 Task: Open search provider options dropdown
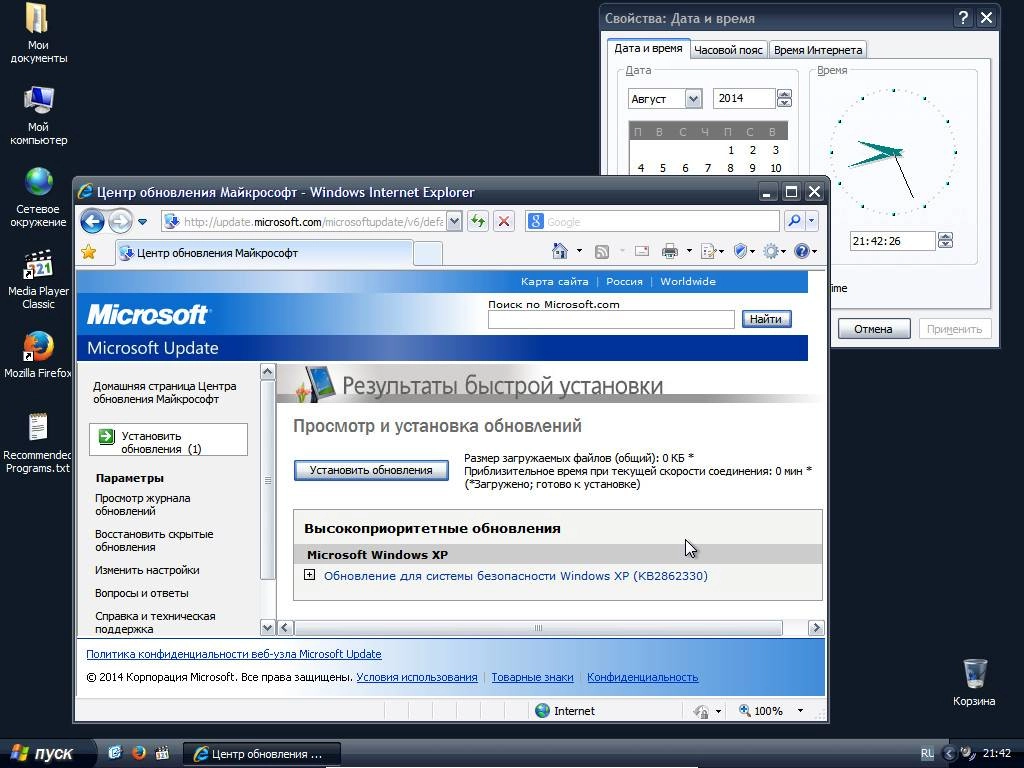811,221
